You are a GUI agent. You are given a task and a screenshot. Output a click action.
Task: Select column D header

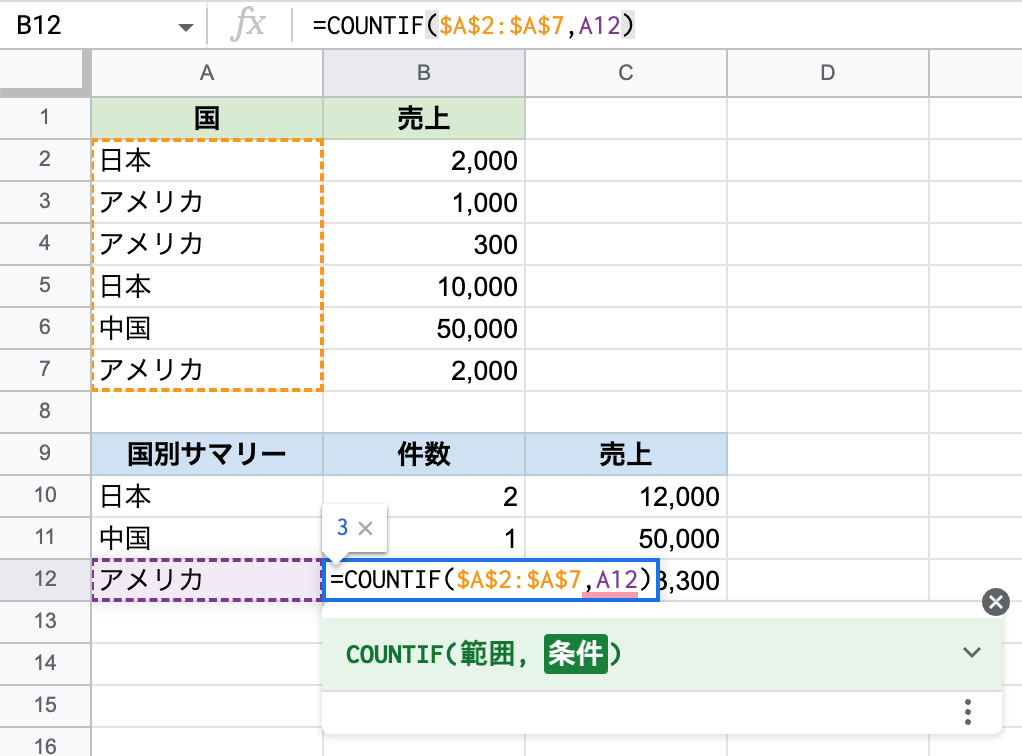827,72
